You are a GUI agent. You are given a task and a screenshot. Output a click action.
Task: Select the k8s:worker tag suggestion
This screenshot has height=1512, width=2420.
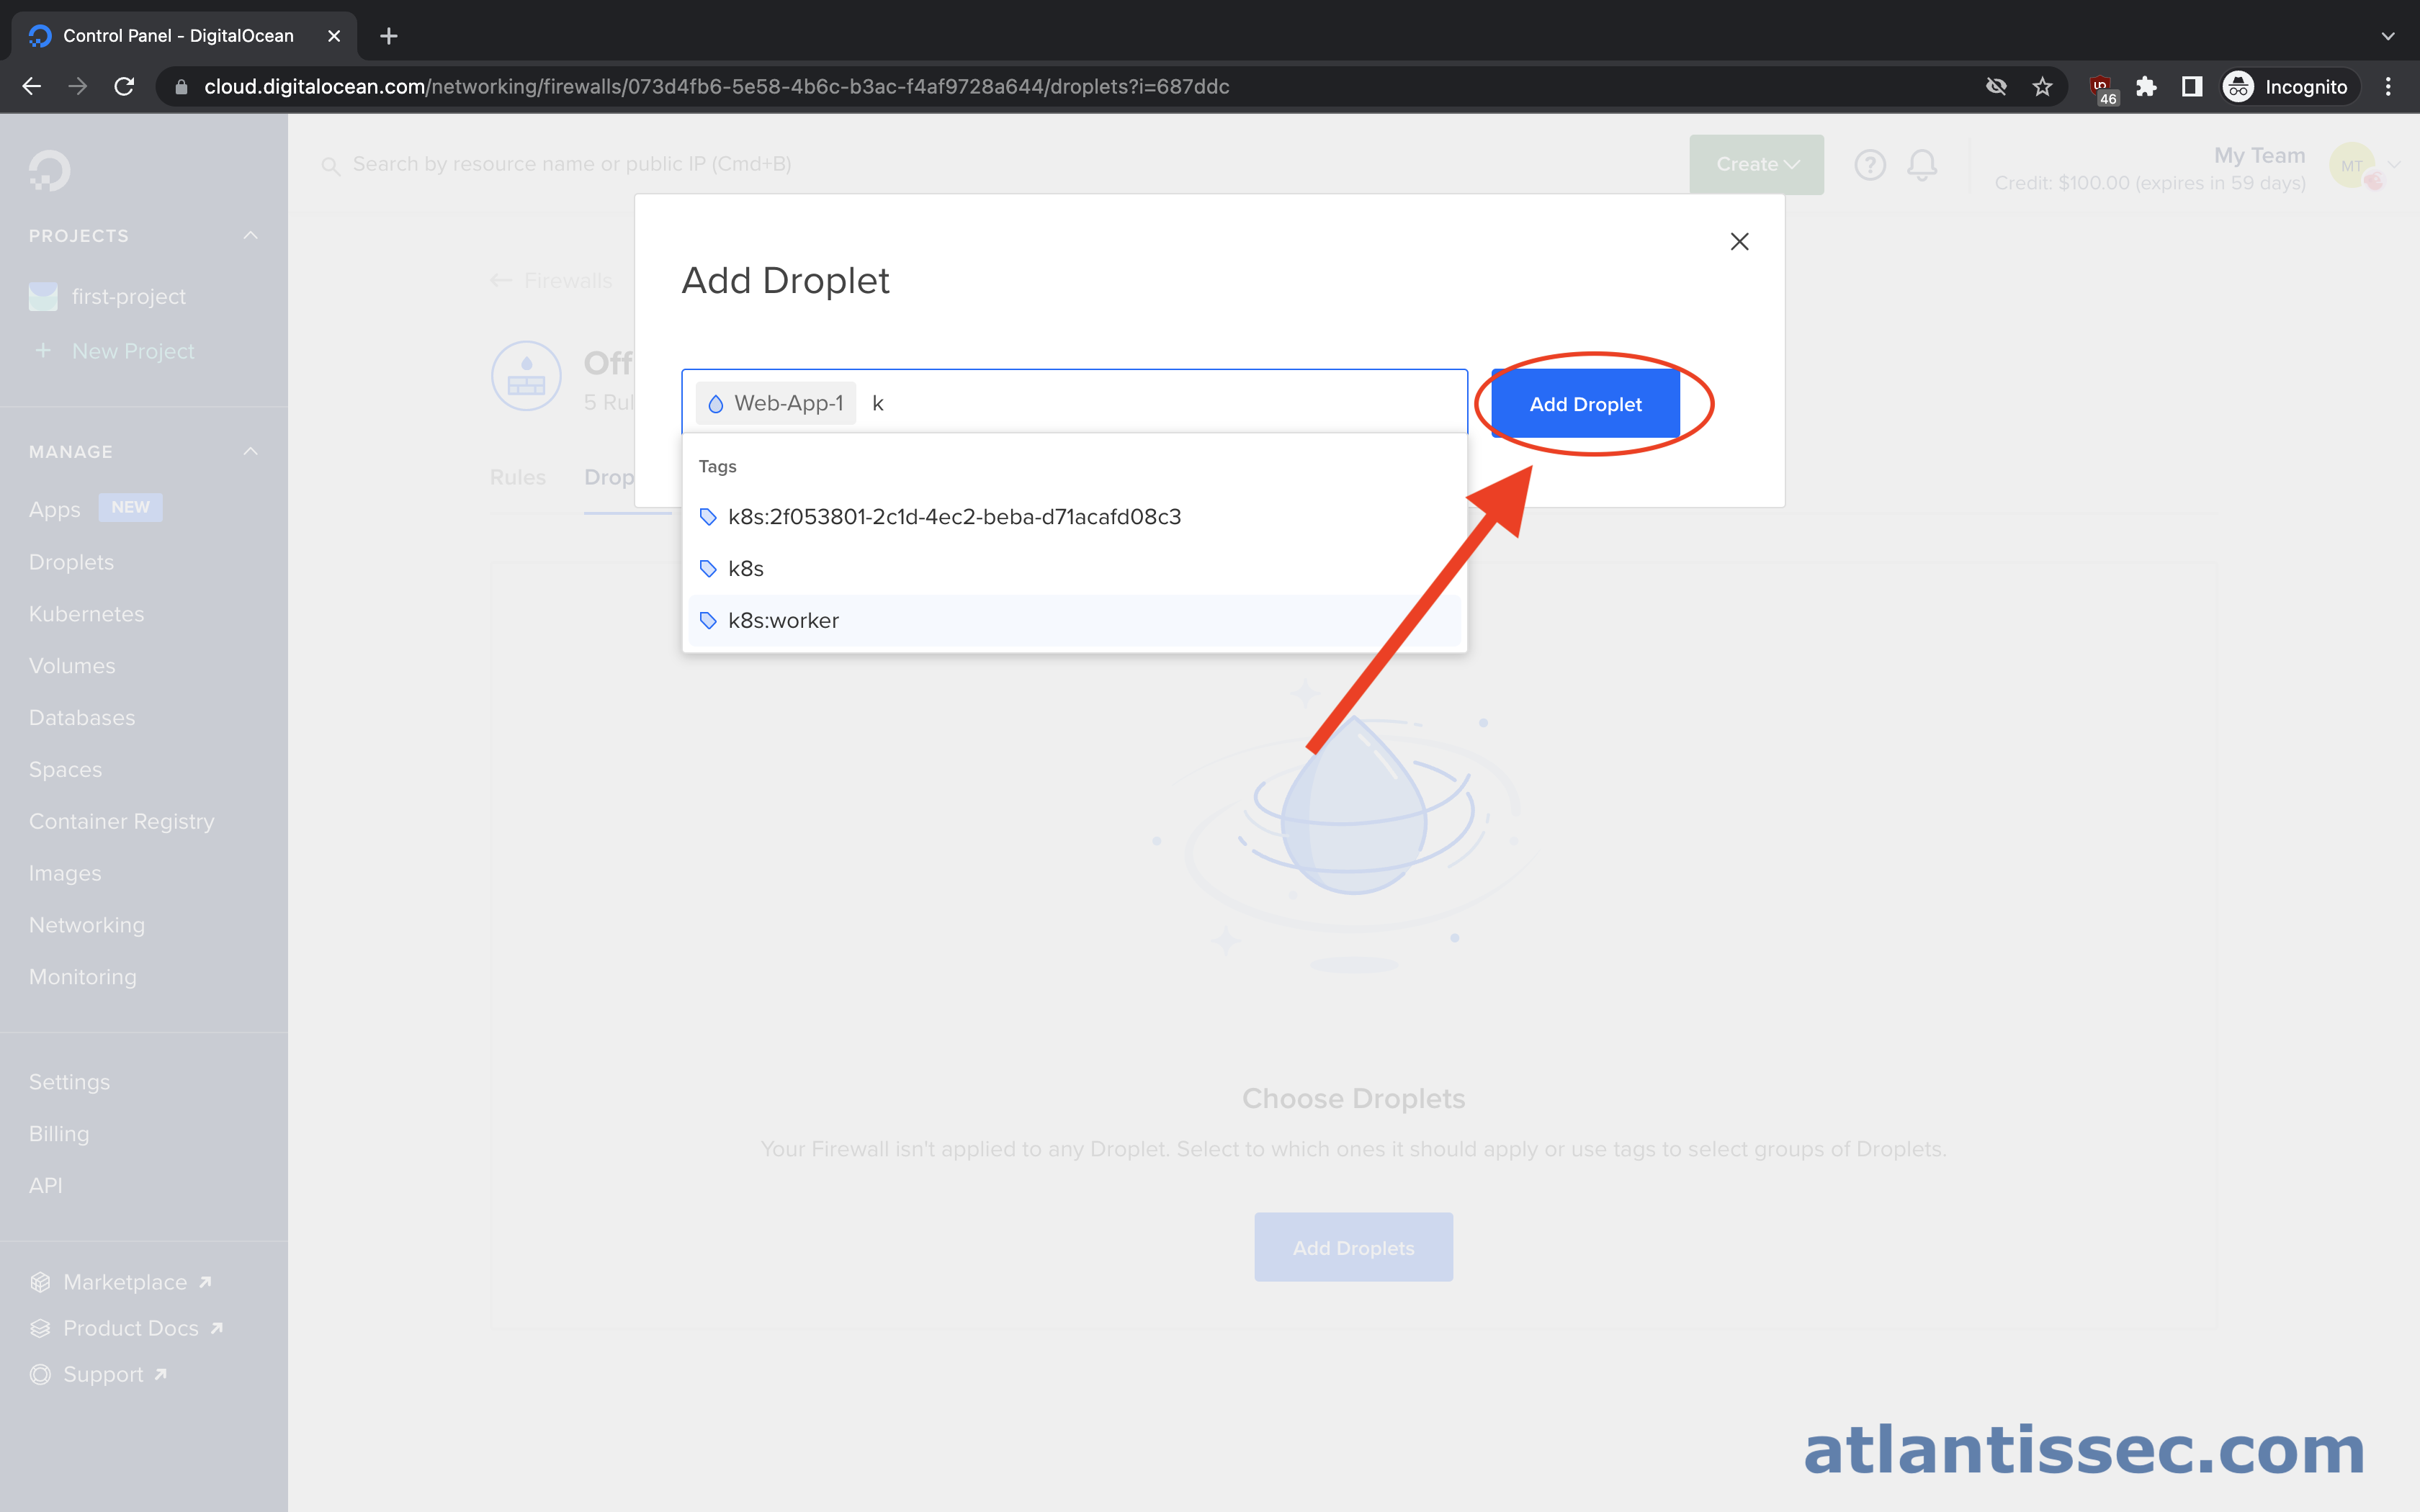click(1074, 620)
